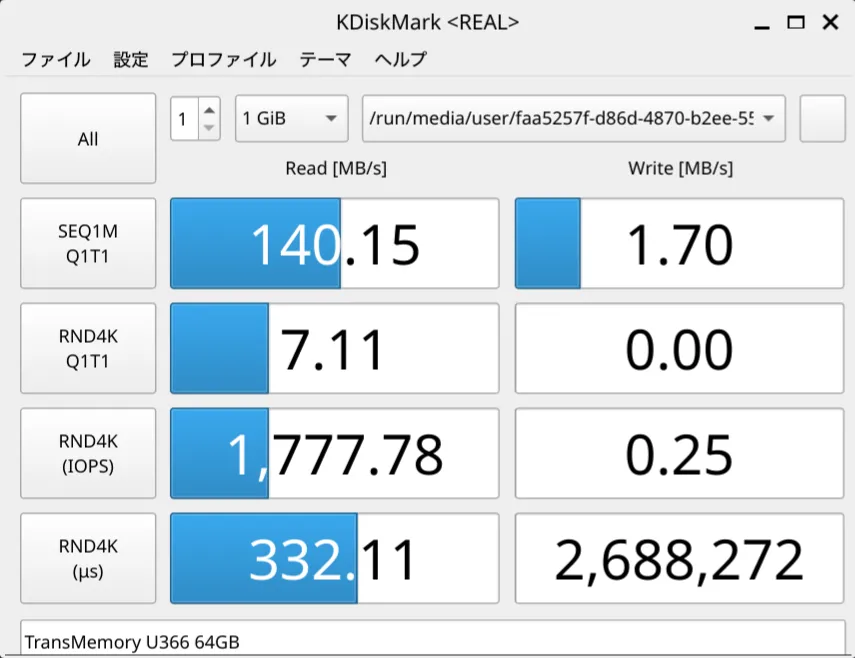Select the 2,688,272 write latency result

pyautogui.click(x=679, y=560)
